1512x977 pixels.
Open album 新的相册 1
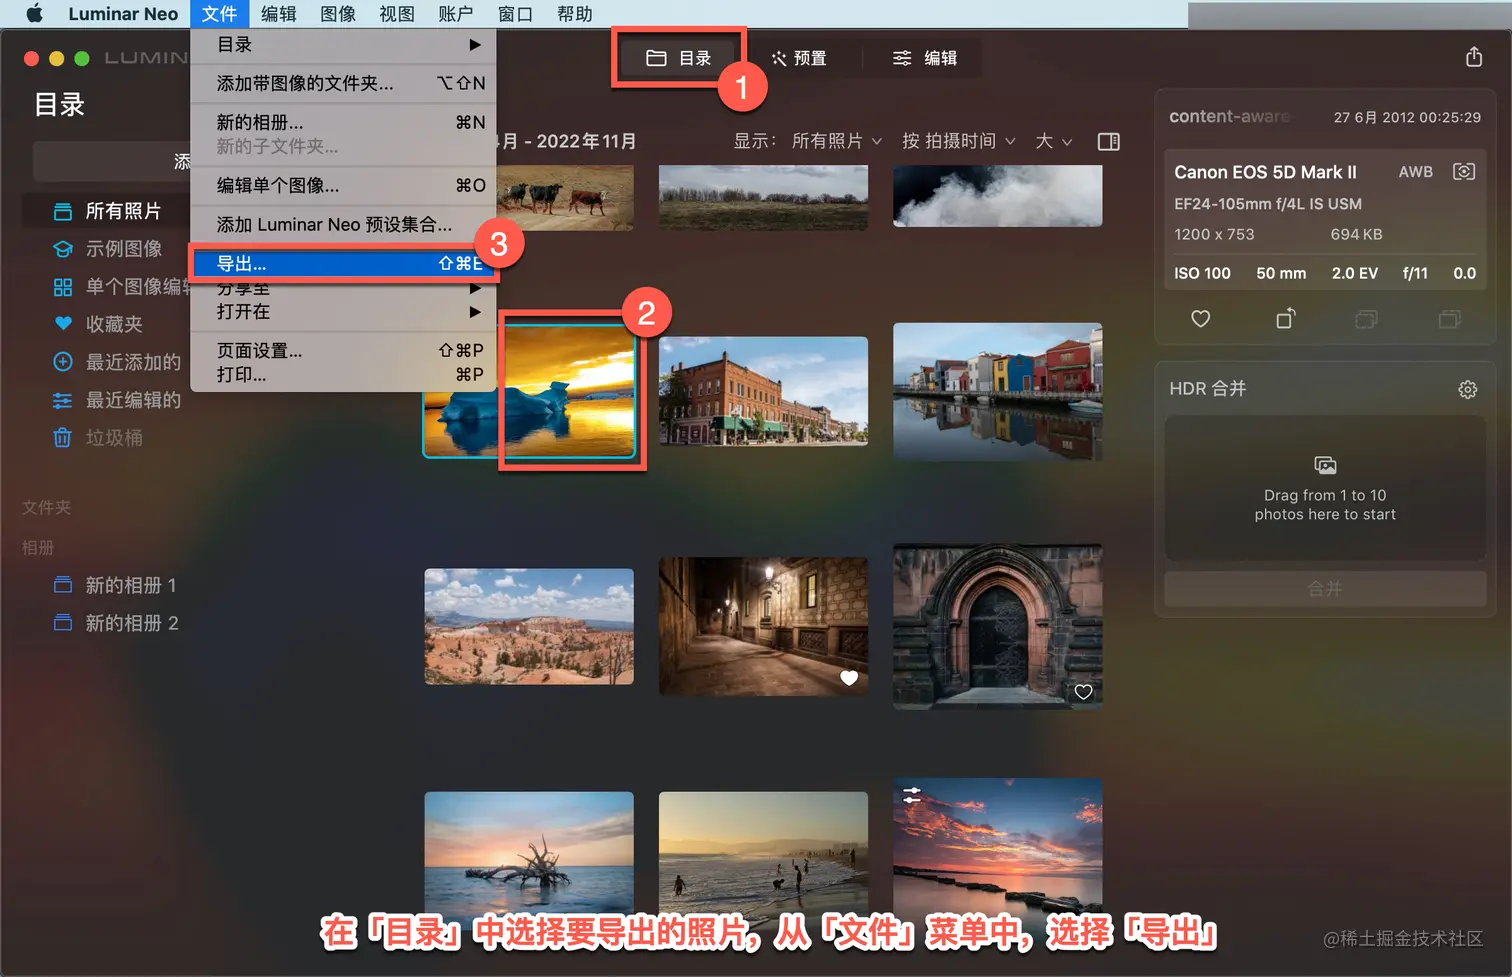pyautogui.click(x=115, y=585)
